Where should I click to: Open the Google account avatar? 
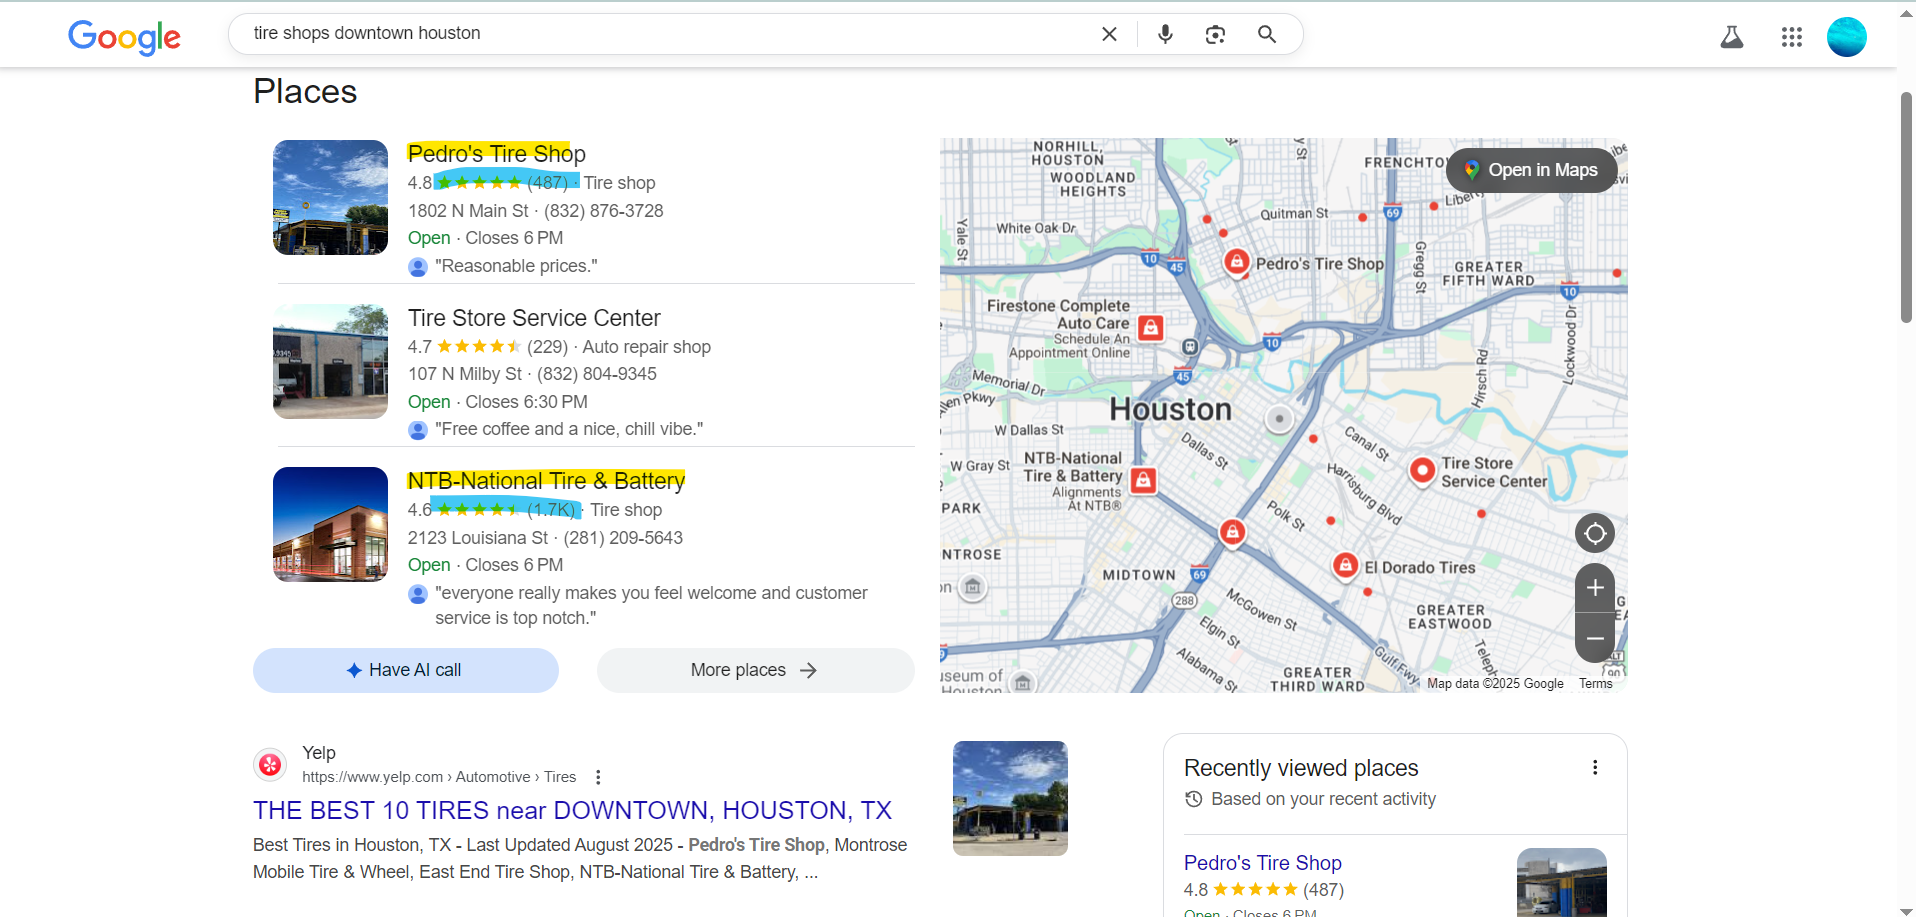1847,37
